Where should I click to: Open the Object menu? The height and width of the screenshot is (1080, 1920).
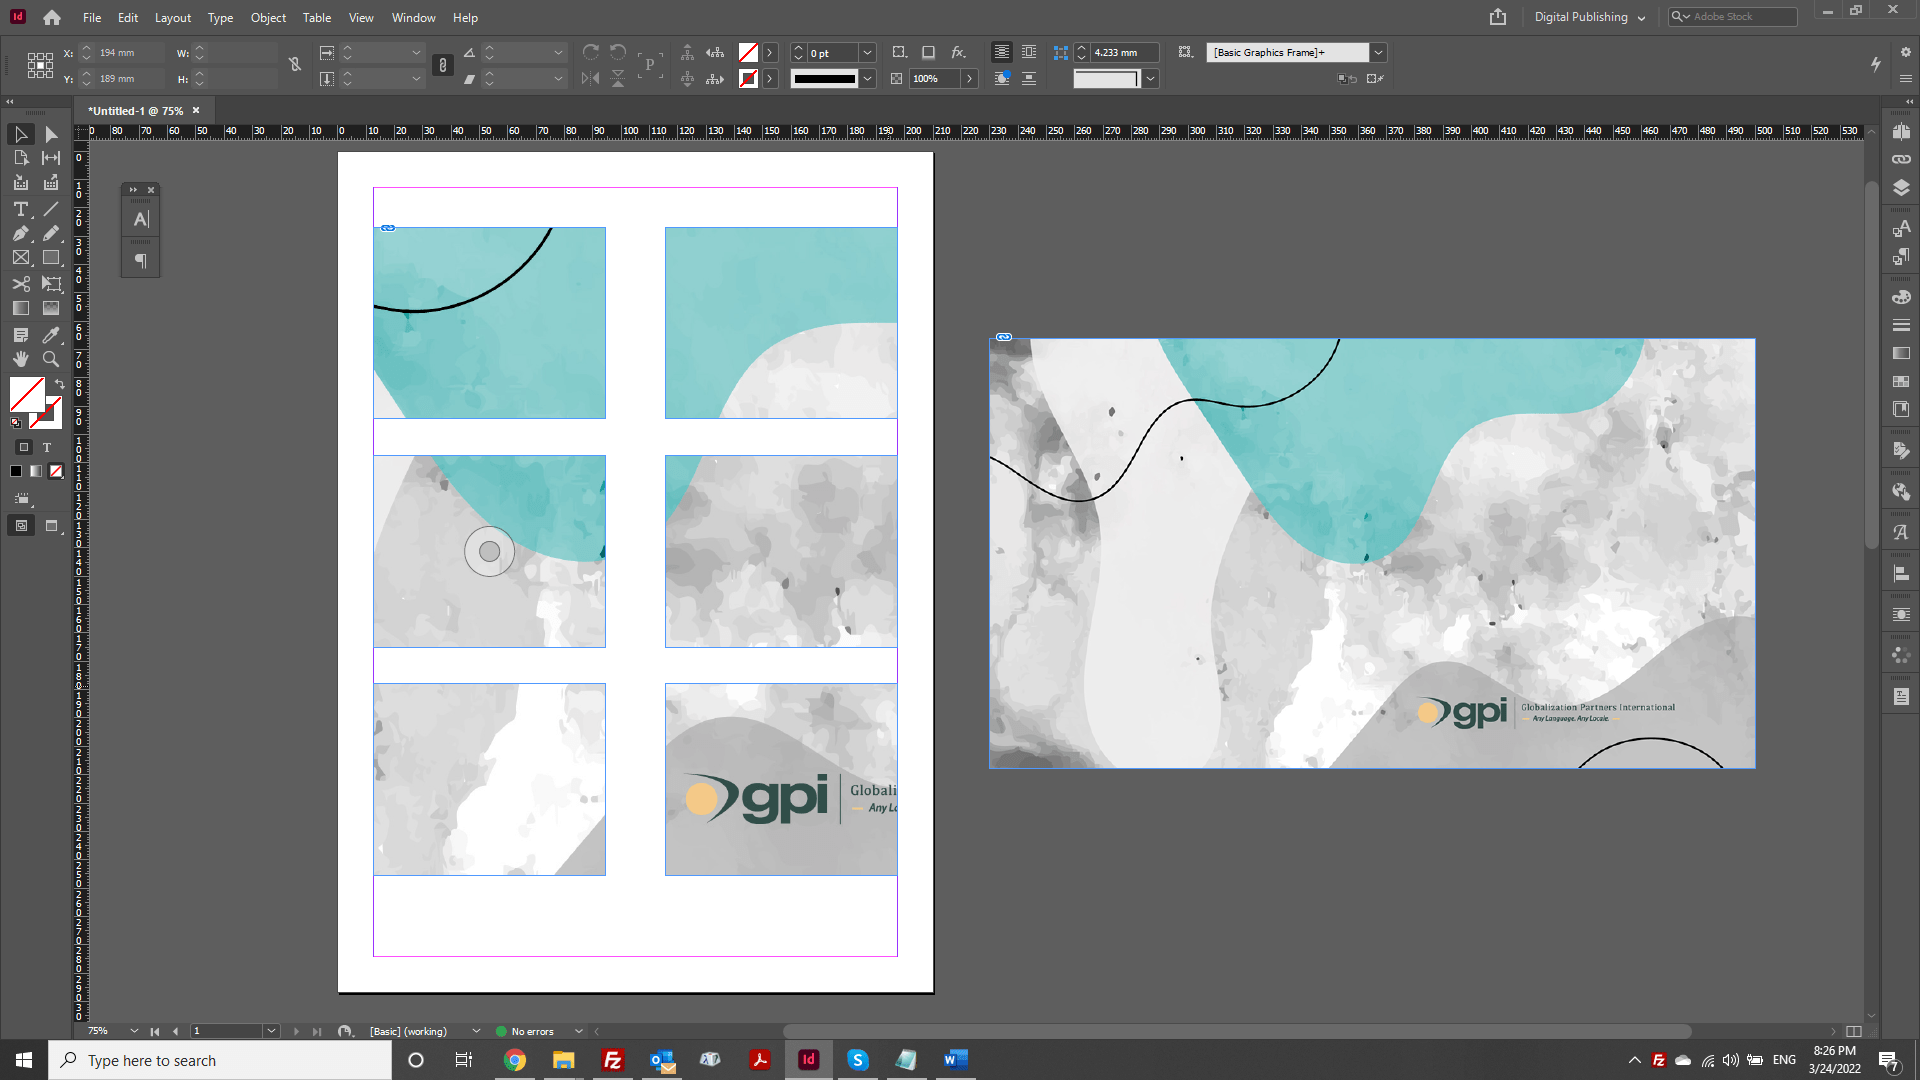267,17
